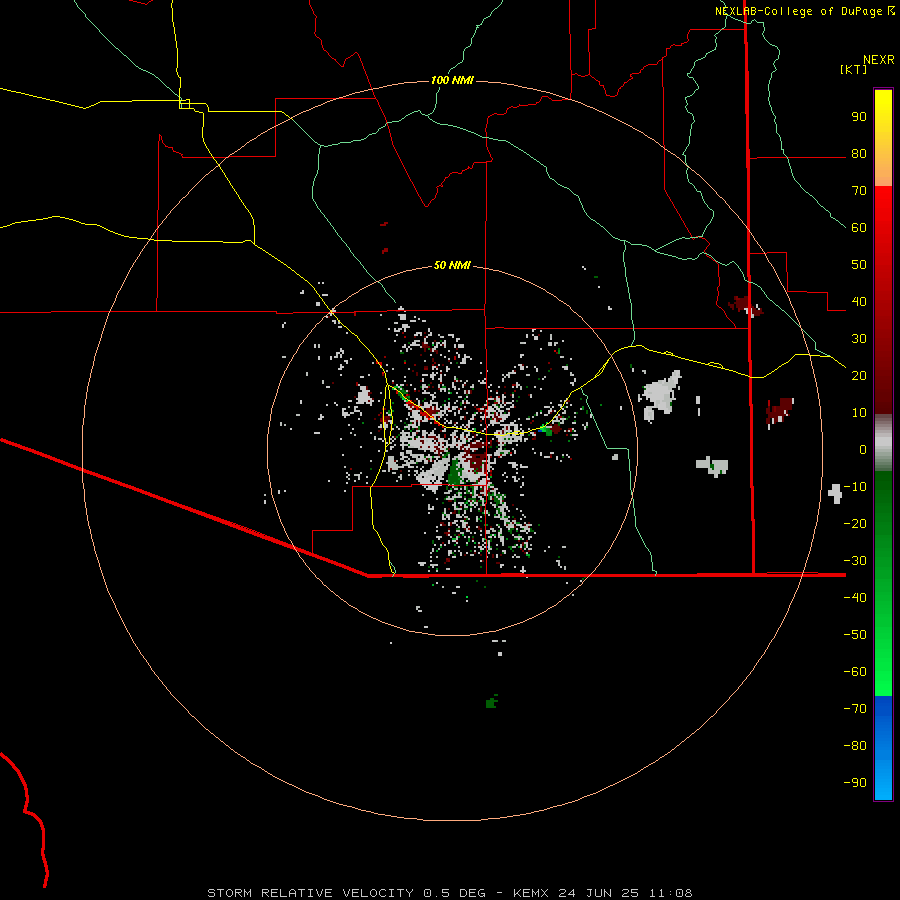This screenshot has height=900, width=900.
Task: Click the -40 value on the velocity scale
Action: pyautogui.click(x=855, y=598)
